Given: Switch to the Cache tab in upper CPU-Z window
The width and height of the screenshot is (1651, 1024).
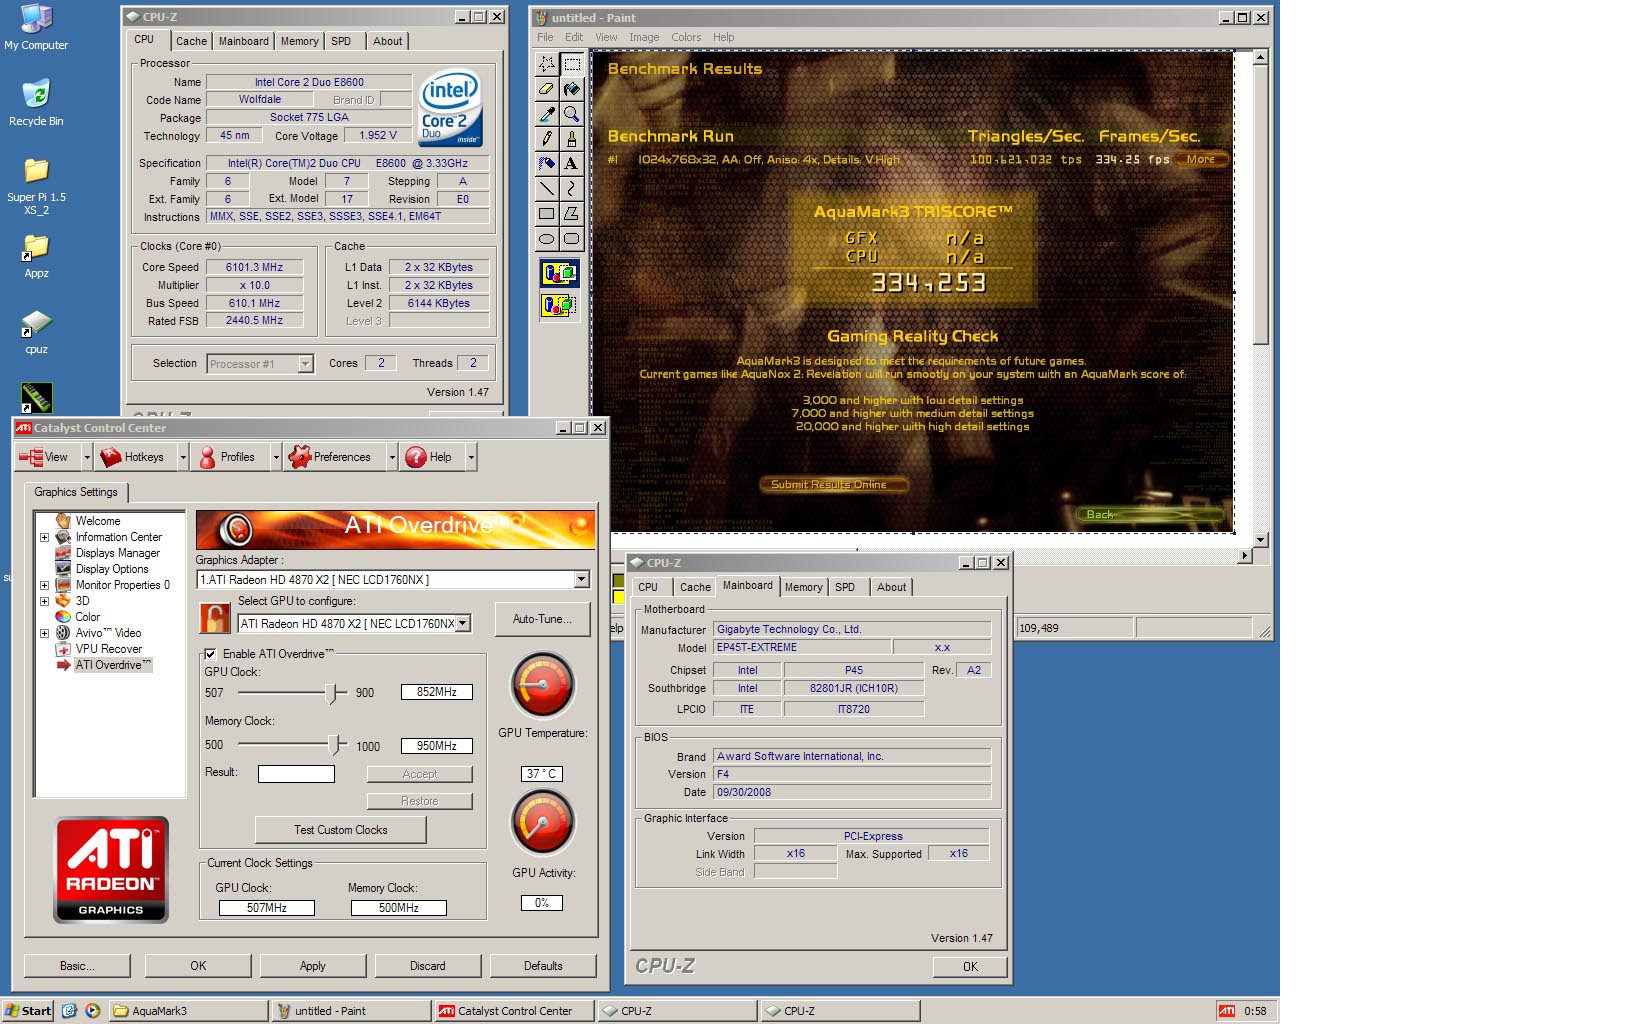Looking at the screenshot, I should pyautogui.click(x=191, y=41).
